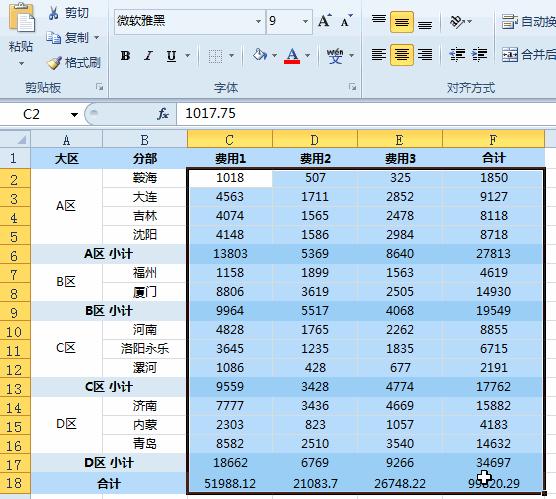The width and height of the screenshot is (556, 499).
Task: Click the 大区 header cell
Action: [67, 159]
